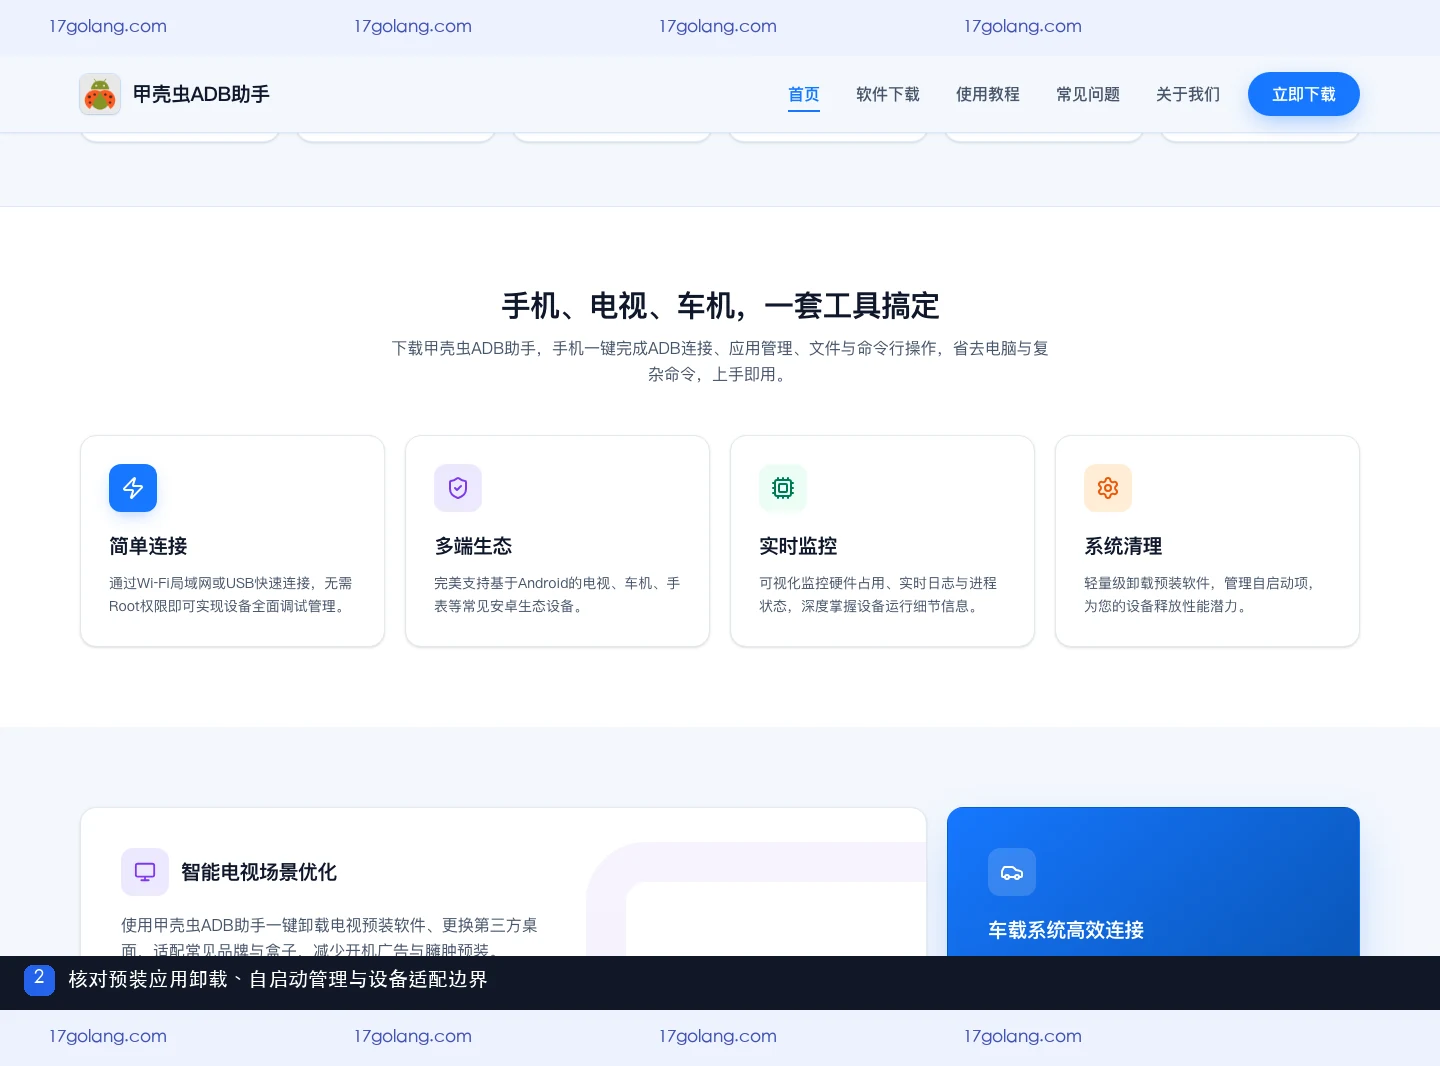Viewport: 1440px width, 1066px height.
Task: Click the subtitle starting 下载甲壳虫ADB助手
Action: pos(720,361)
